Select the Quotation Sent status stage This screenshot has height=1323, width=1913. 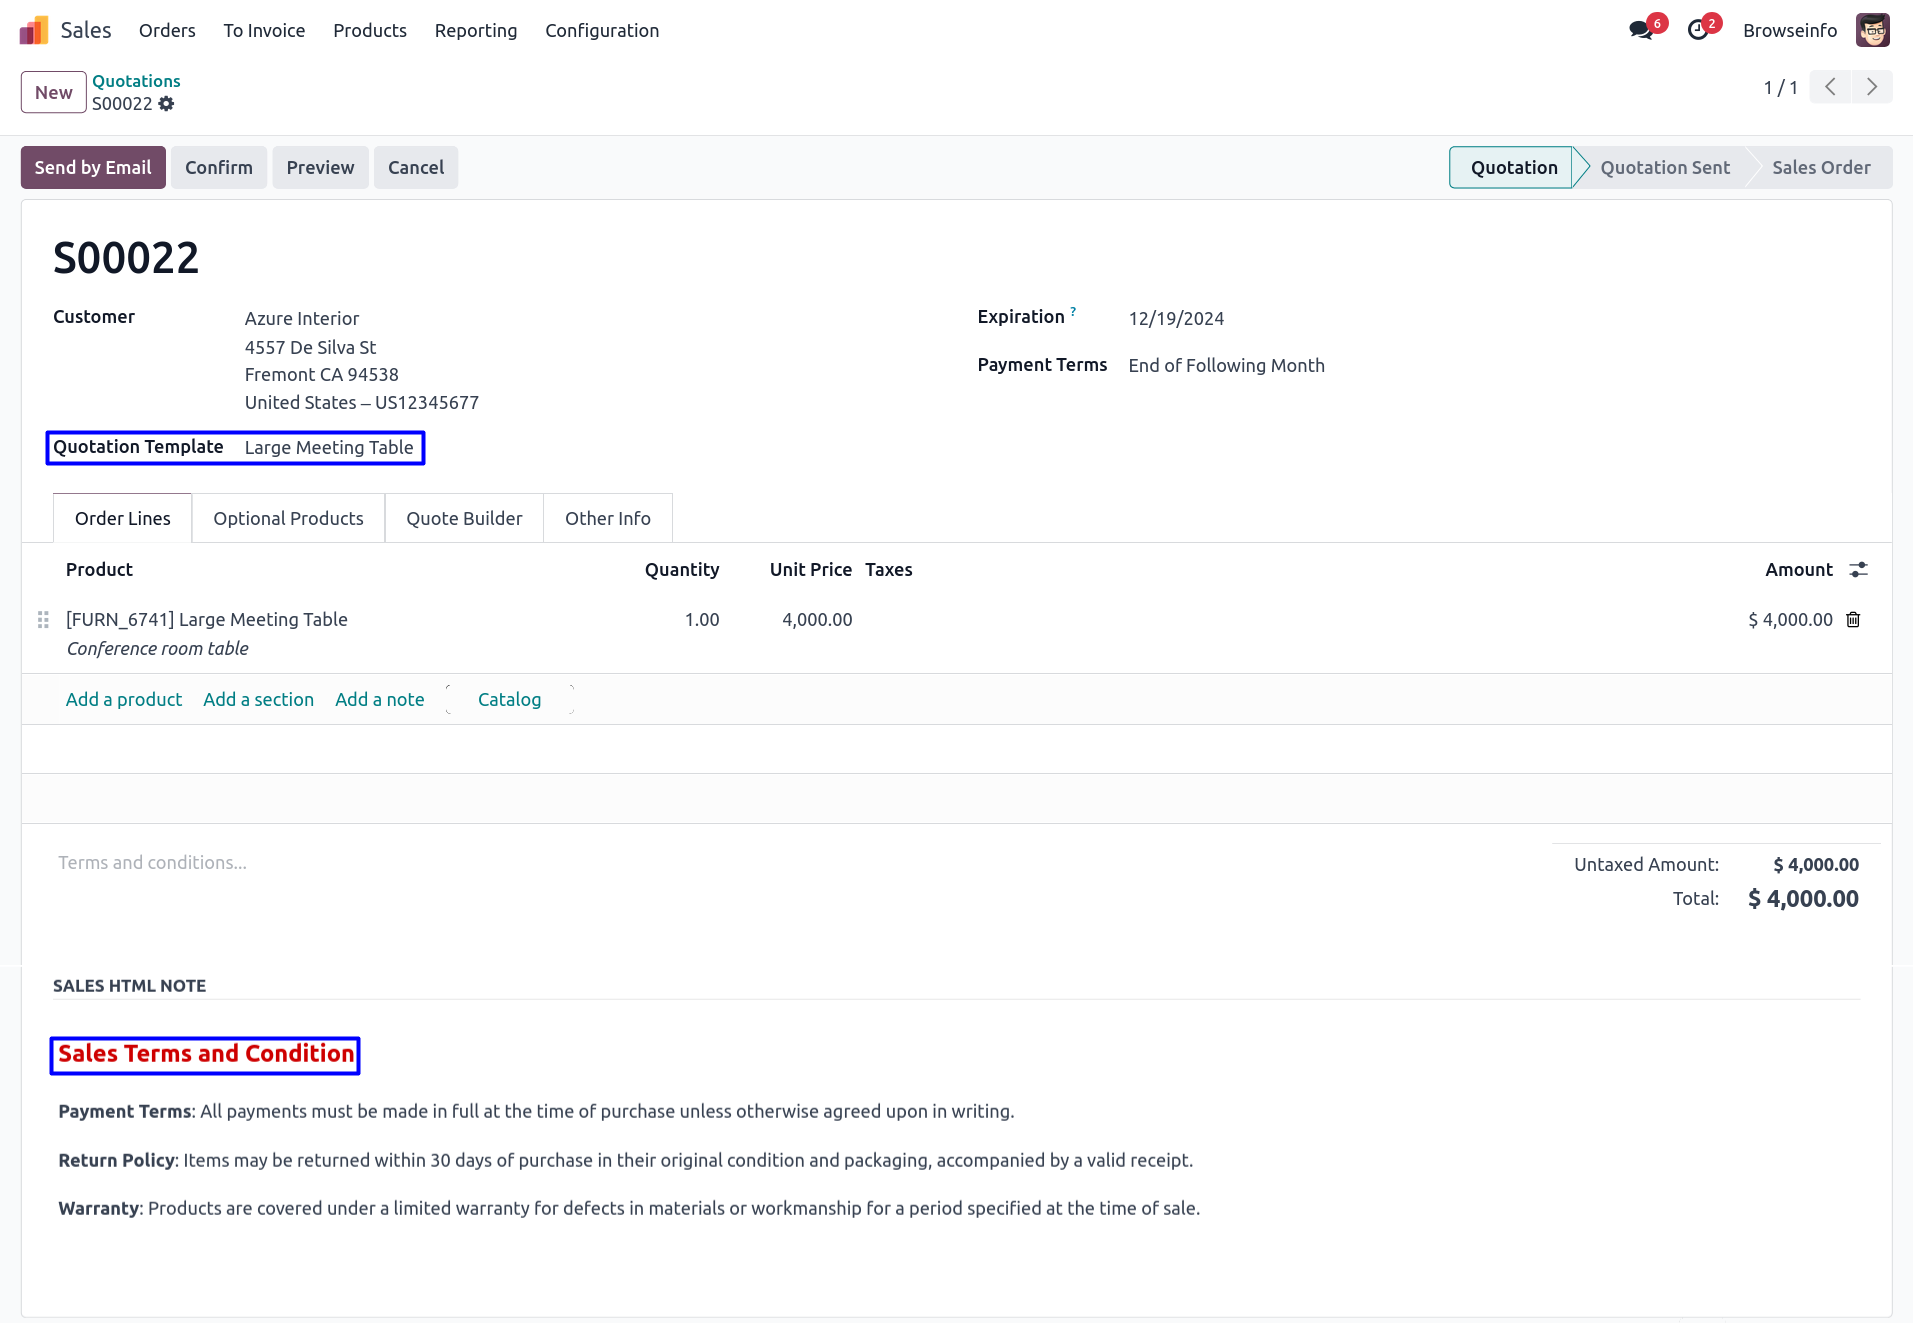point(1664,168)
